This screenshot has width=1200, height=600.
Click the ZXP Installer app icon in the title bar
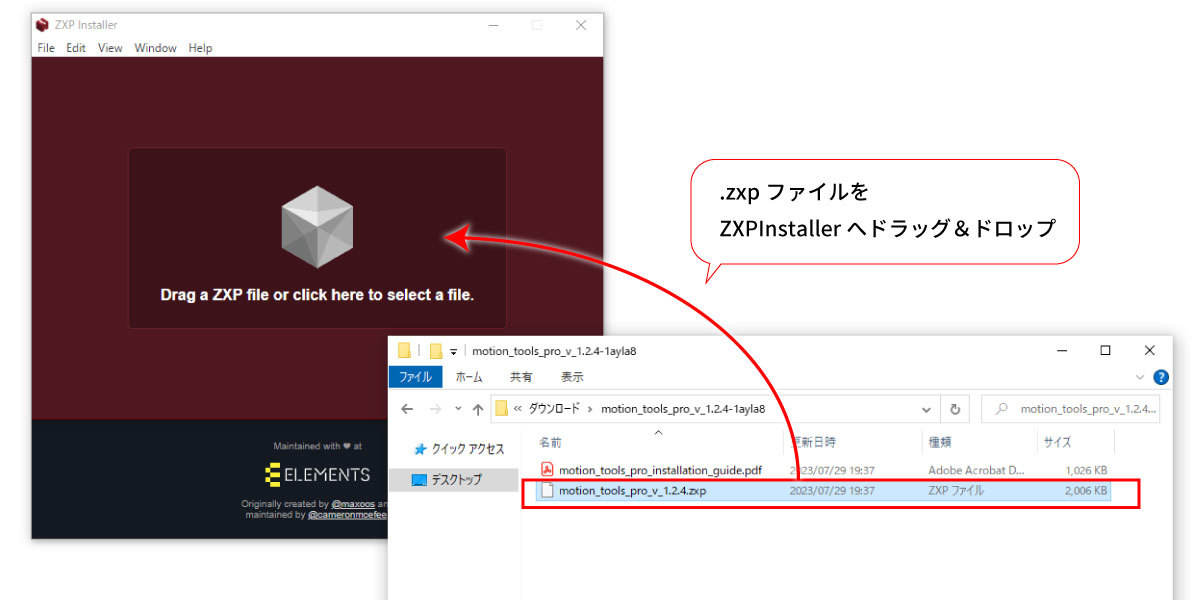(43, 25)
